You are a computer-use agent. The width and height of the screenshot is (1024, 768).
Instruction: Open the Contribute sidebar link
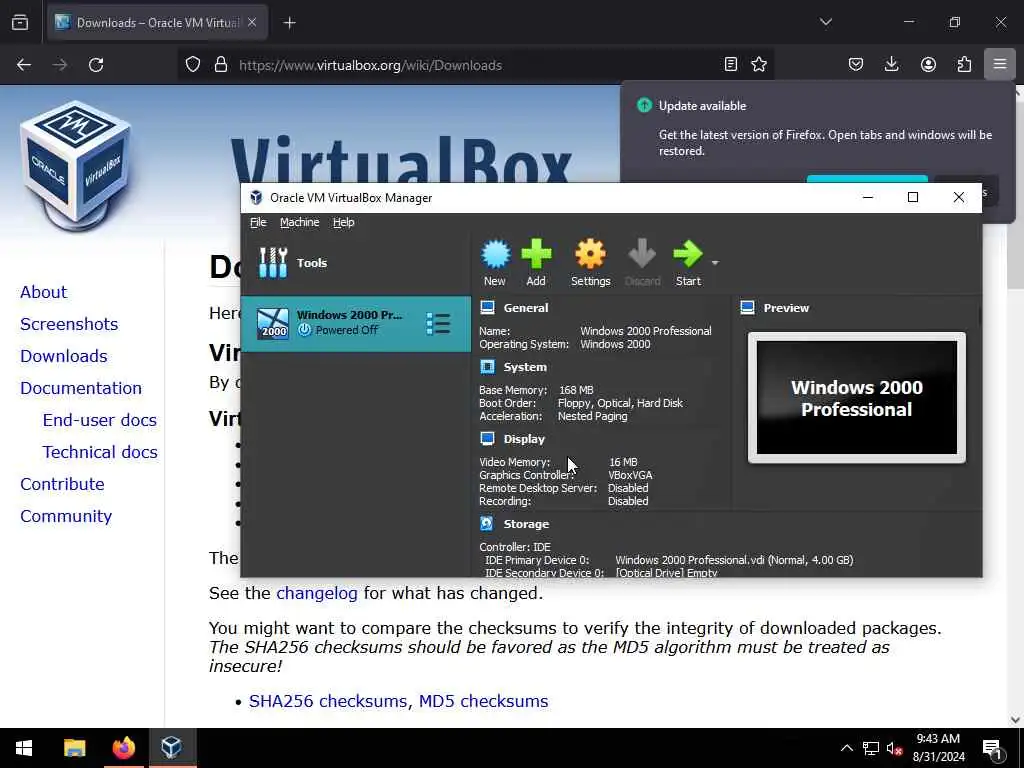(62, 484)
